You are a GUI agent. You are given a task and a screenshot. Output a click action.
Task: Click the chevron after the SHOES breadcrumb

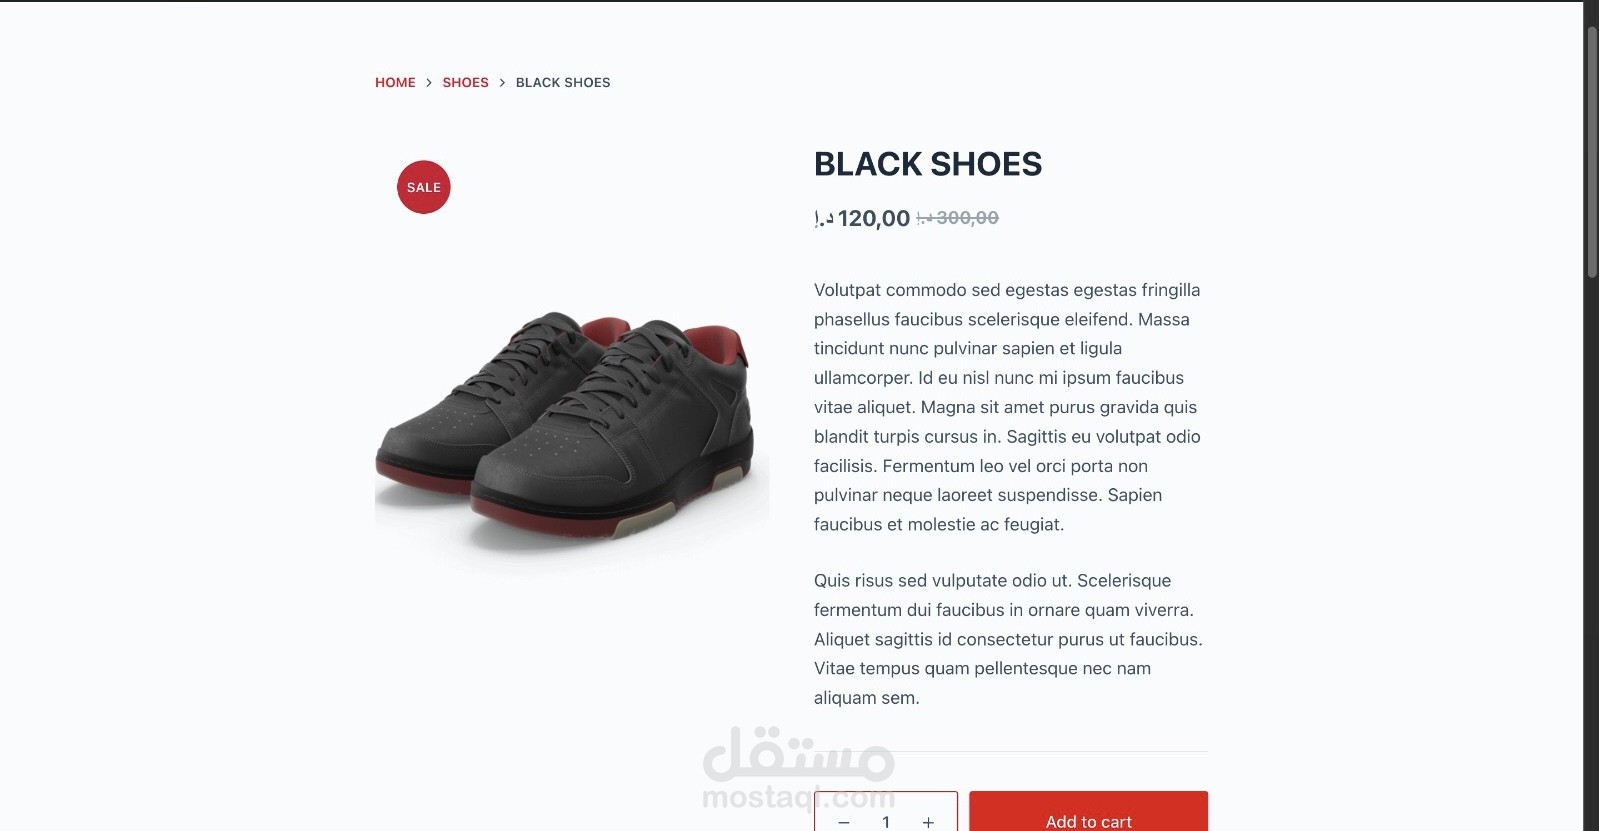502,83
